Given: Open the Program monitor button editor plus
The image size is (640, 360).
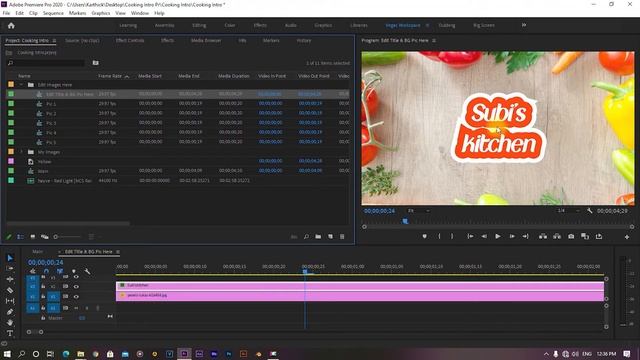Looking at the screenshot, I should click(x=627, y=237).
